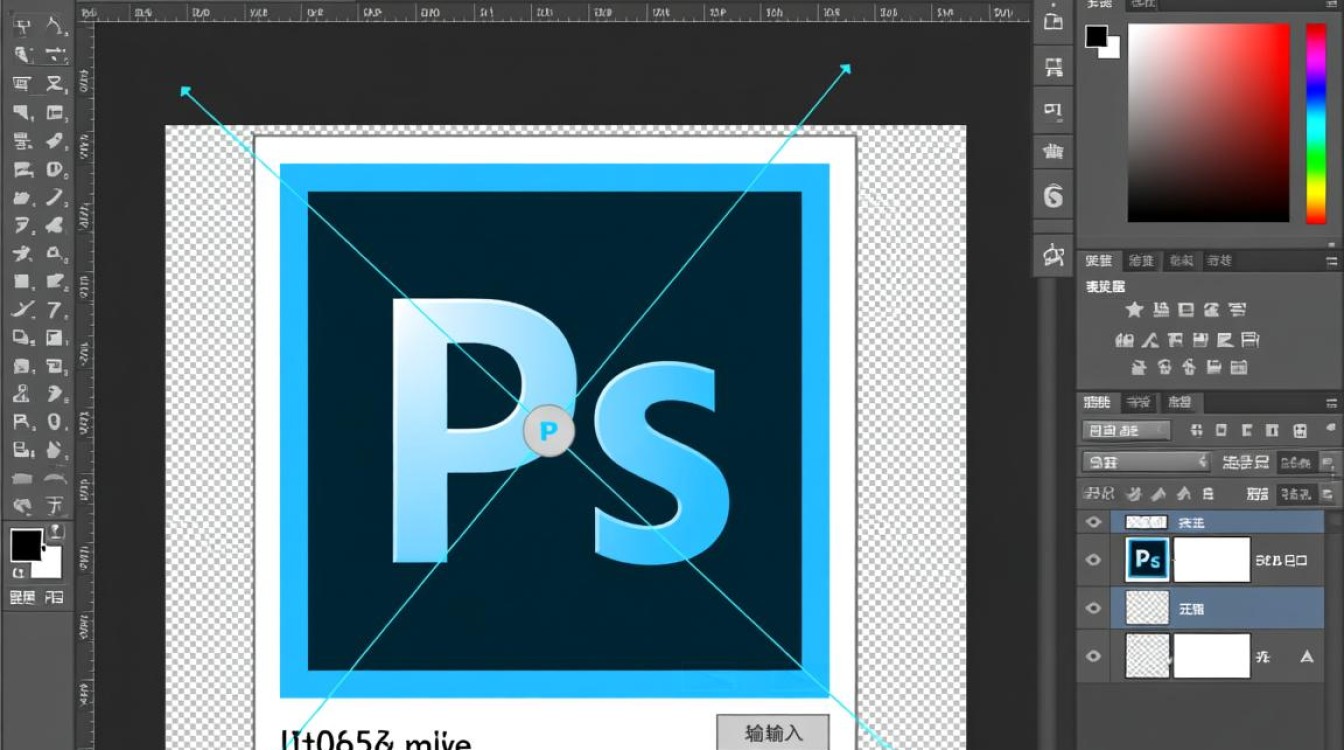Click the bottom icon in the collapsed panel strip

[x=1053, y=256]
